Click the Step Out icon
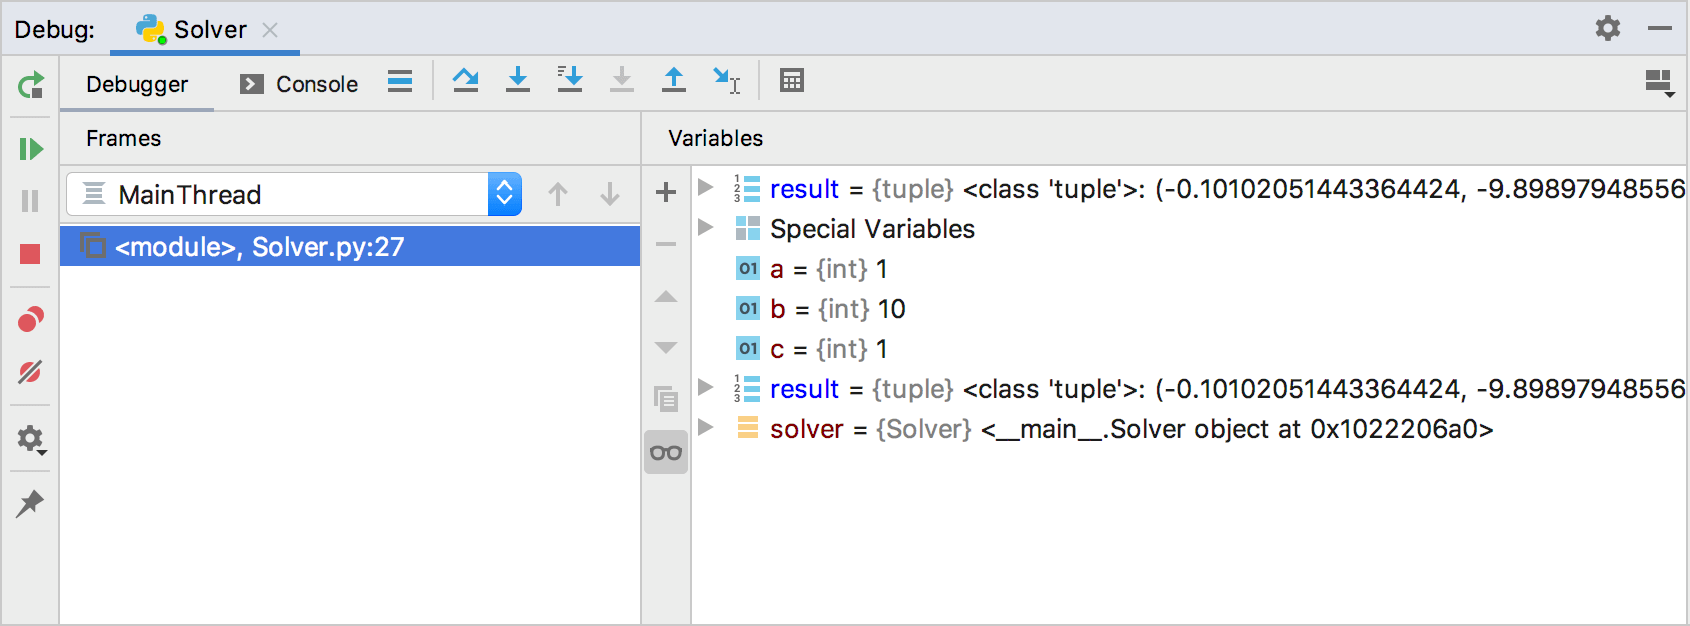 click(674, 80)
